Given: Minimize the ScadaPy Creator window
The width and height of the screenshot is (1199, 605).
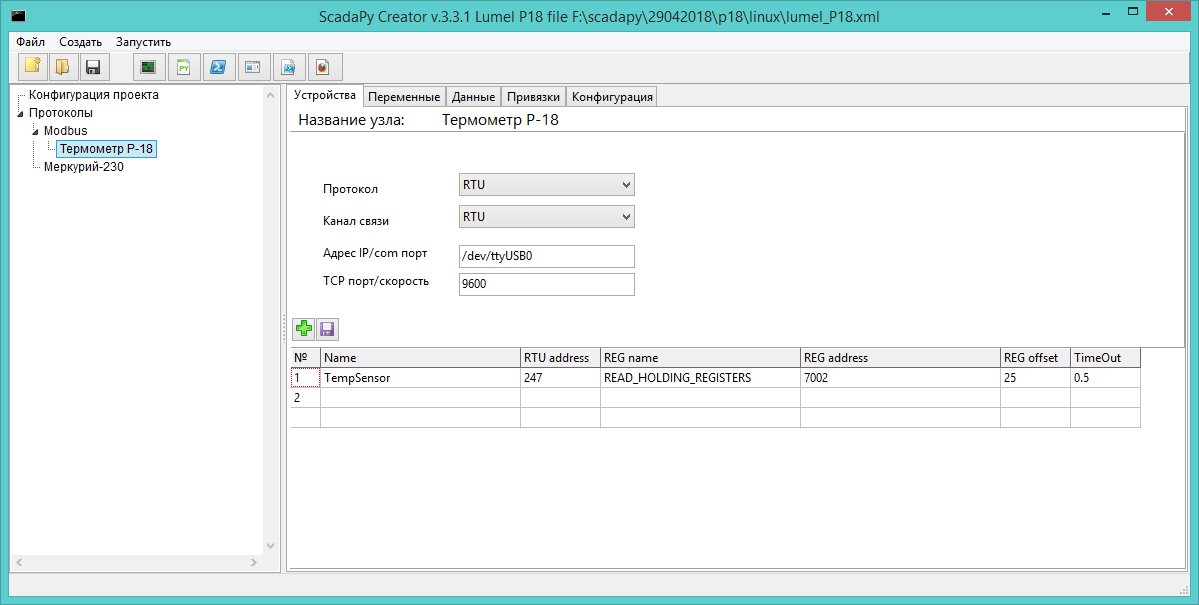Looking at the screenshot, I should tap(1106, 12).
